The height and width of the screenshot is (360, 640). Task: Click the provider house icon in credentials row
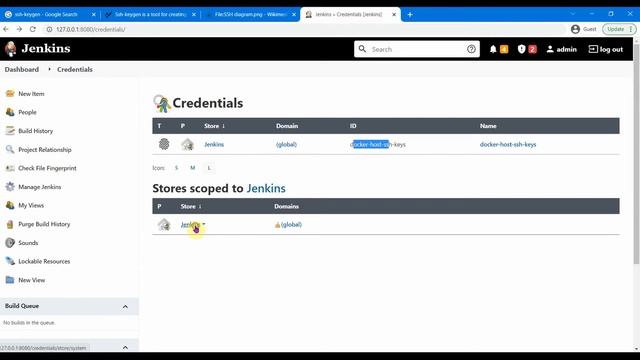click(x=187, y=144)
